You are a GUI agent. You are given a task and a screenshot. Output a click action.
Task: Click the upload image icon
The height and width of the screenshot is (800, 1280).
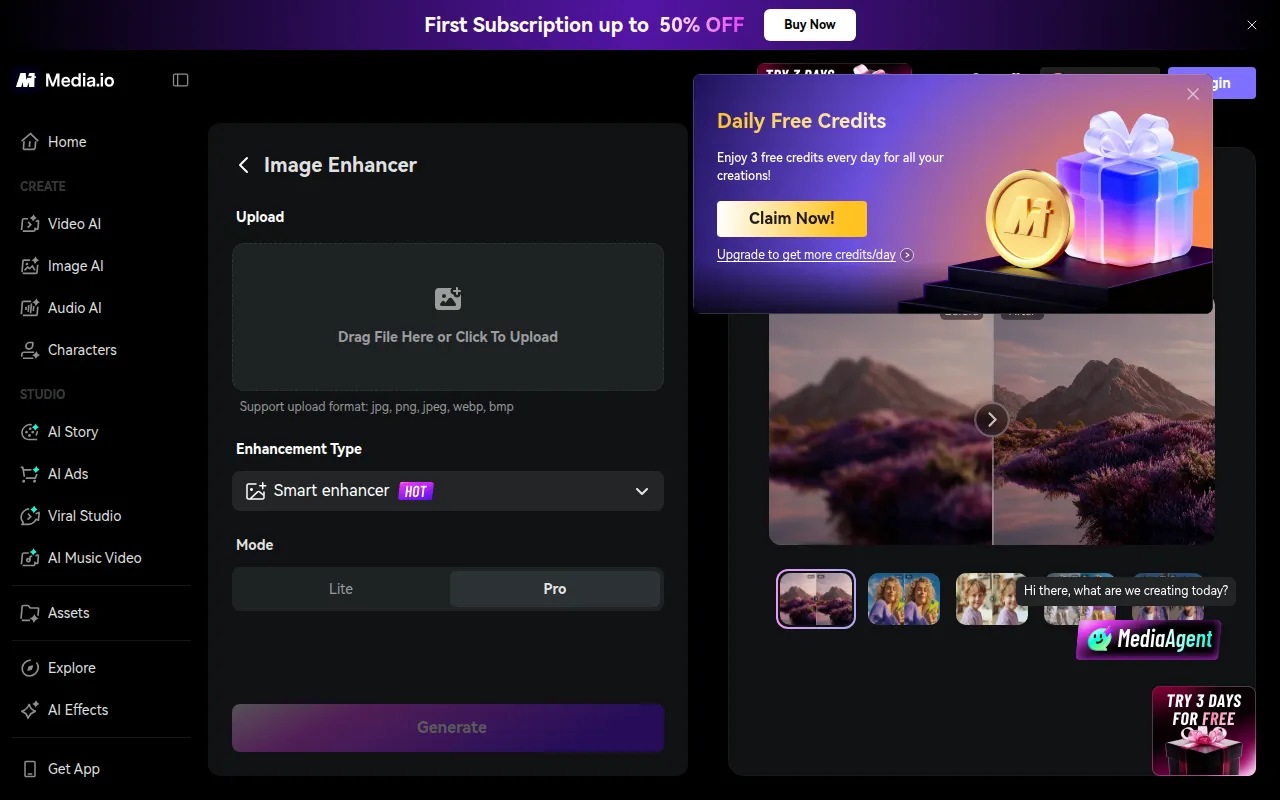448,298
